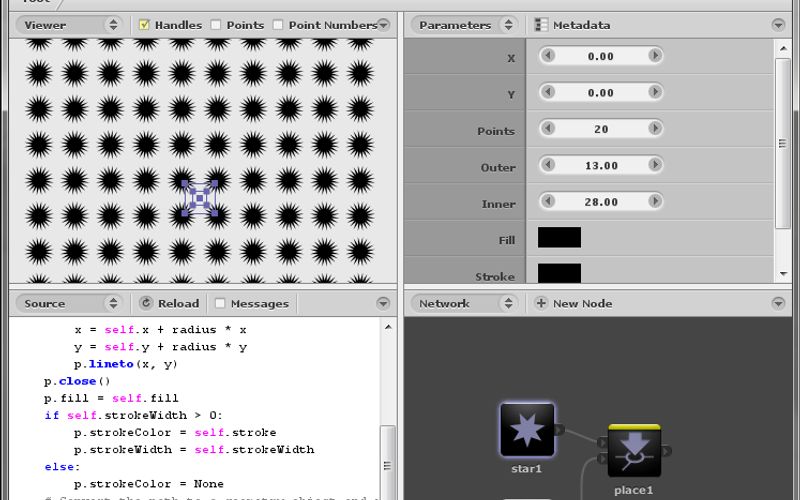Click the p.lineto(x, y) code line
This screenshot has width=800, height=500.
coord(126,364)
